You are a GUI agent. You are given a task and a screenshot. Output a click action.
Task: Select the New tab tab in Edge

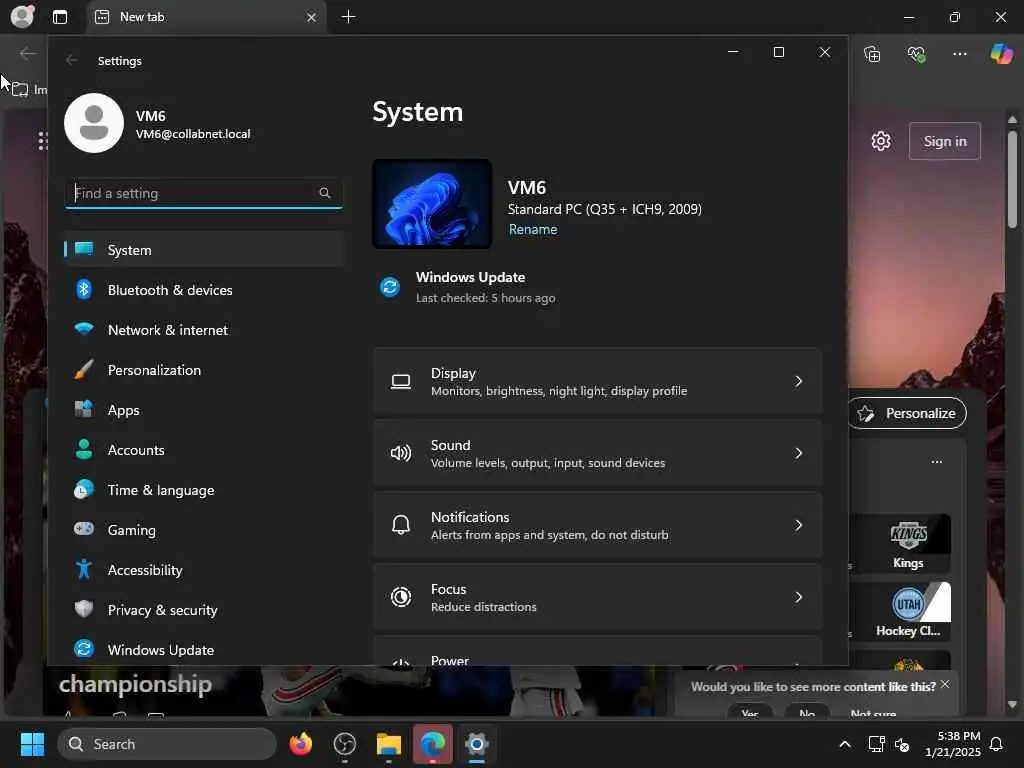click(x=206, y=17)
